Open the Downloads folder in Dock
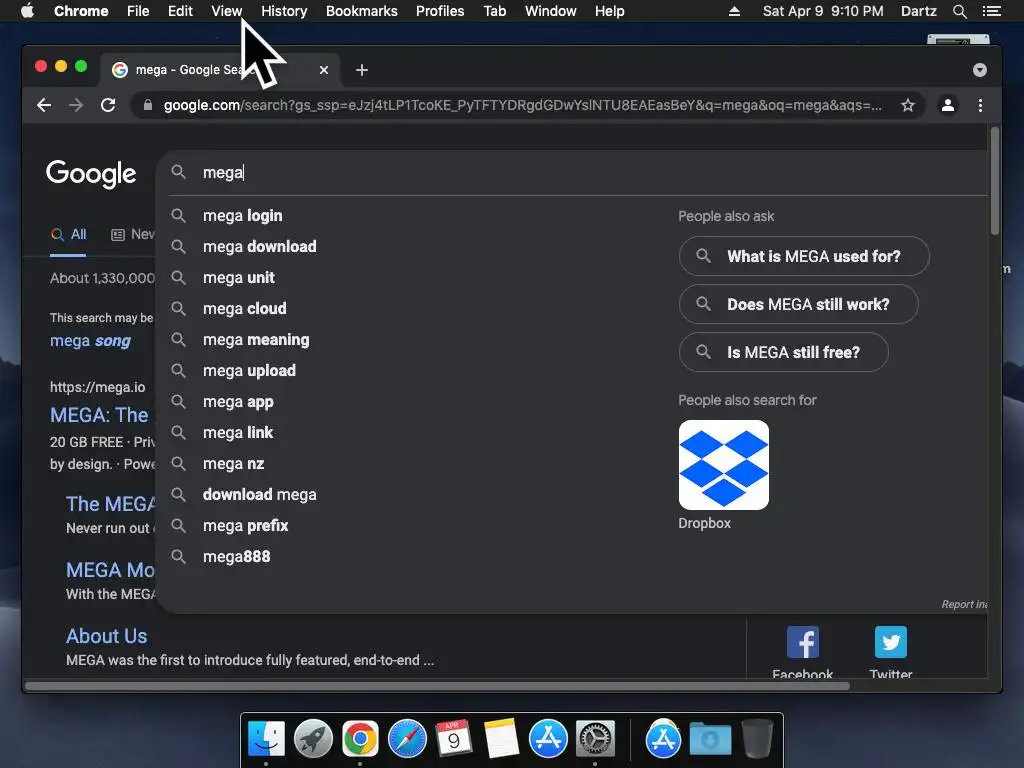This screenshot has width=1024, height=768. [x=710, y=739]
